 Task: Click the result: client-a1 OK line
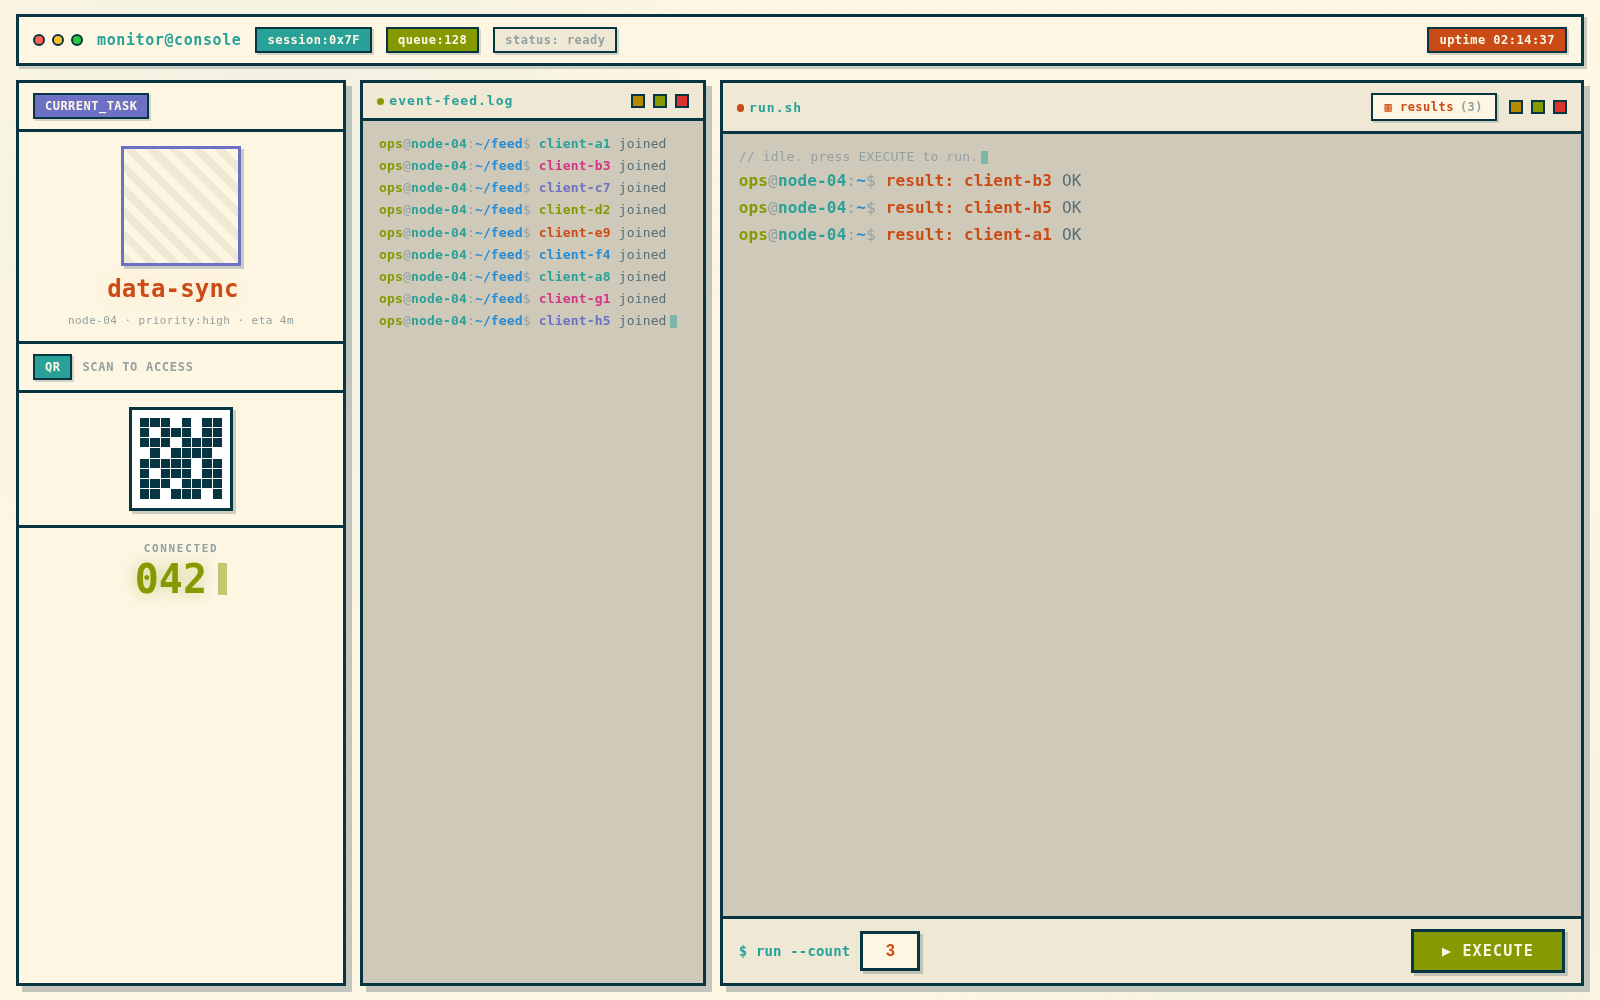[910, 235]
